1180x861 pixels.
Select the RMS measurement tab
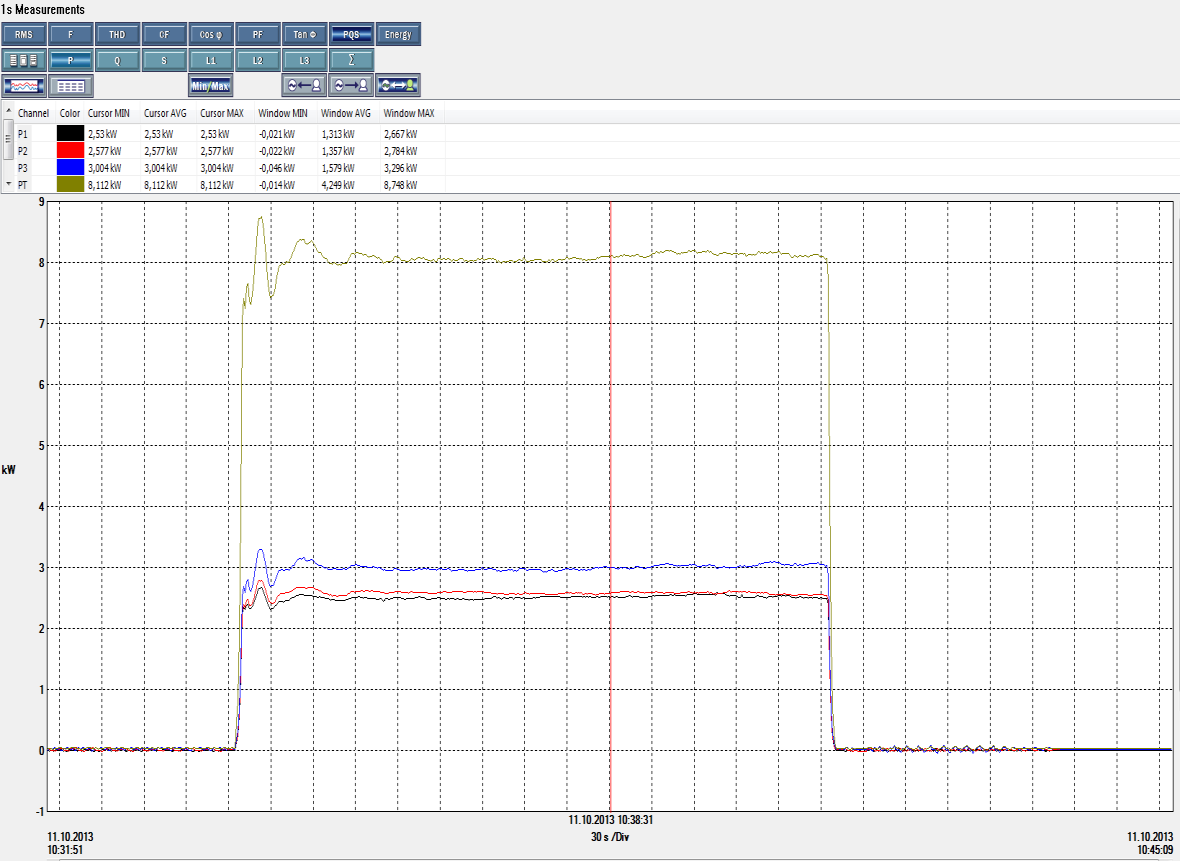pyautogui.click(x=24, y=35)
